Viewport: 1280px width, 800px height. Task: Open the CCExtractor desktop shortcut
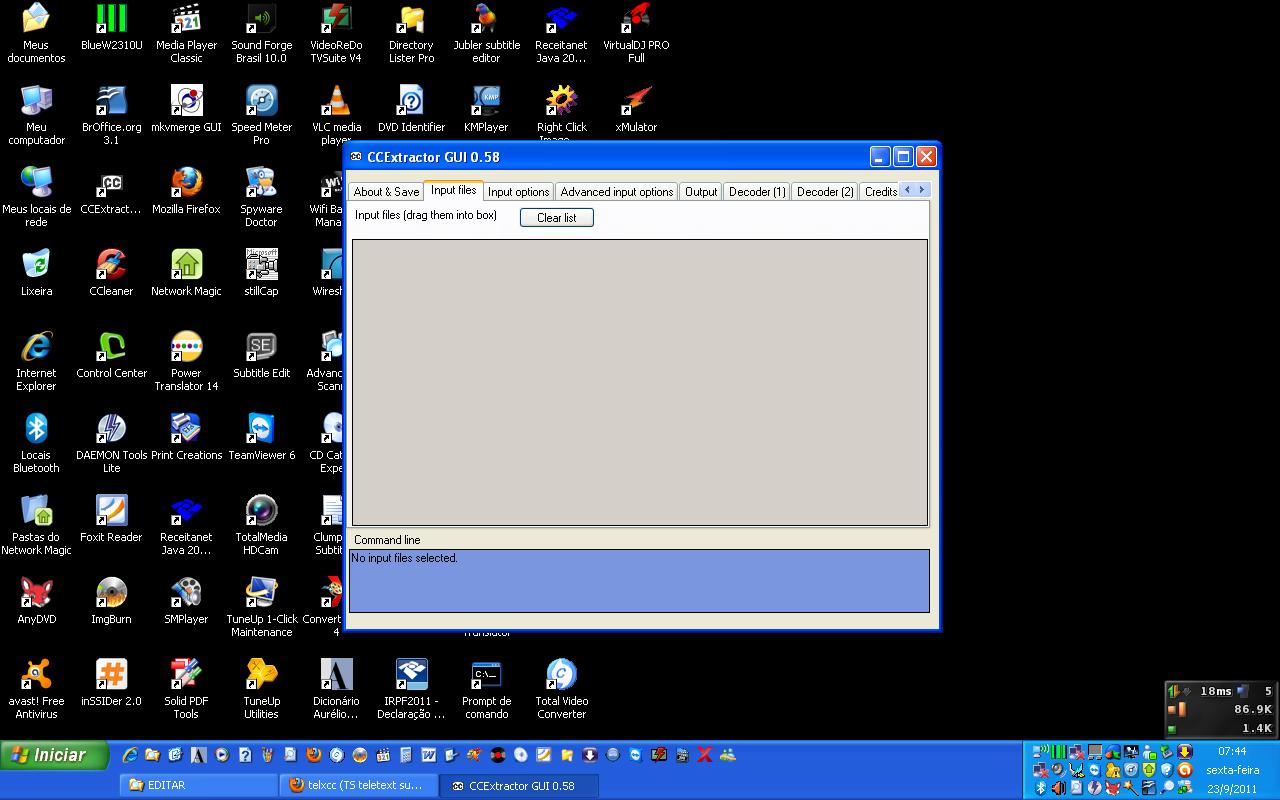111,192
